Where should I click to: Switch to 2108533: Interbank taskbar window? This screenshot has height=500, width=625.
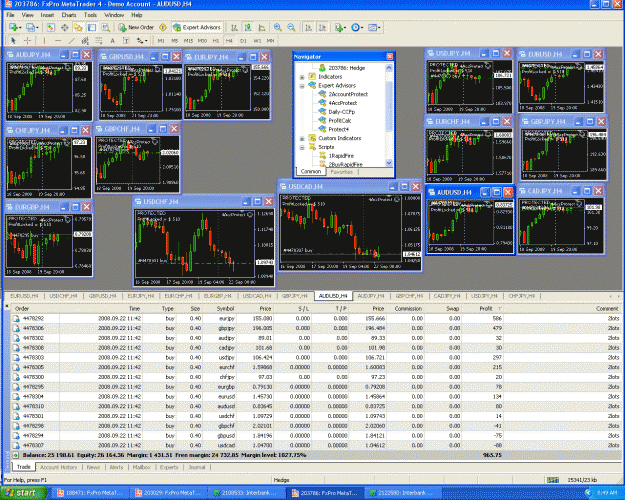pyautogui.click(x=248, y=493)
